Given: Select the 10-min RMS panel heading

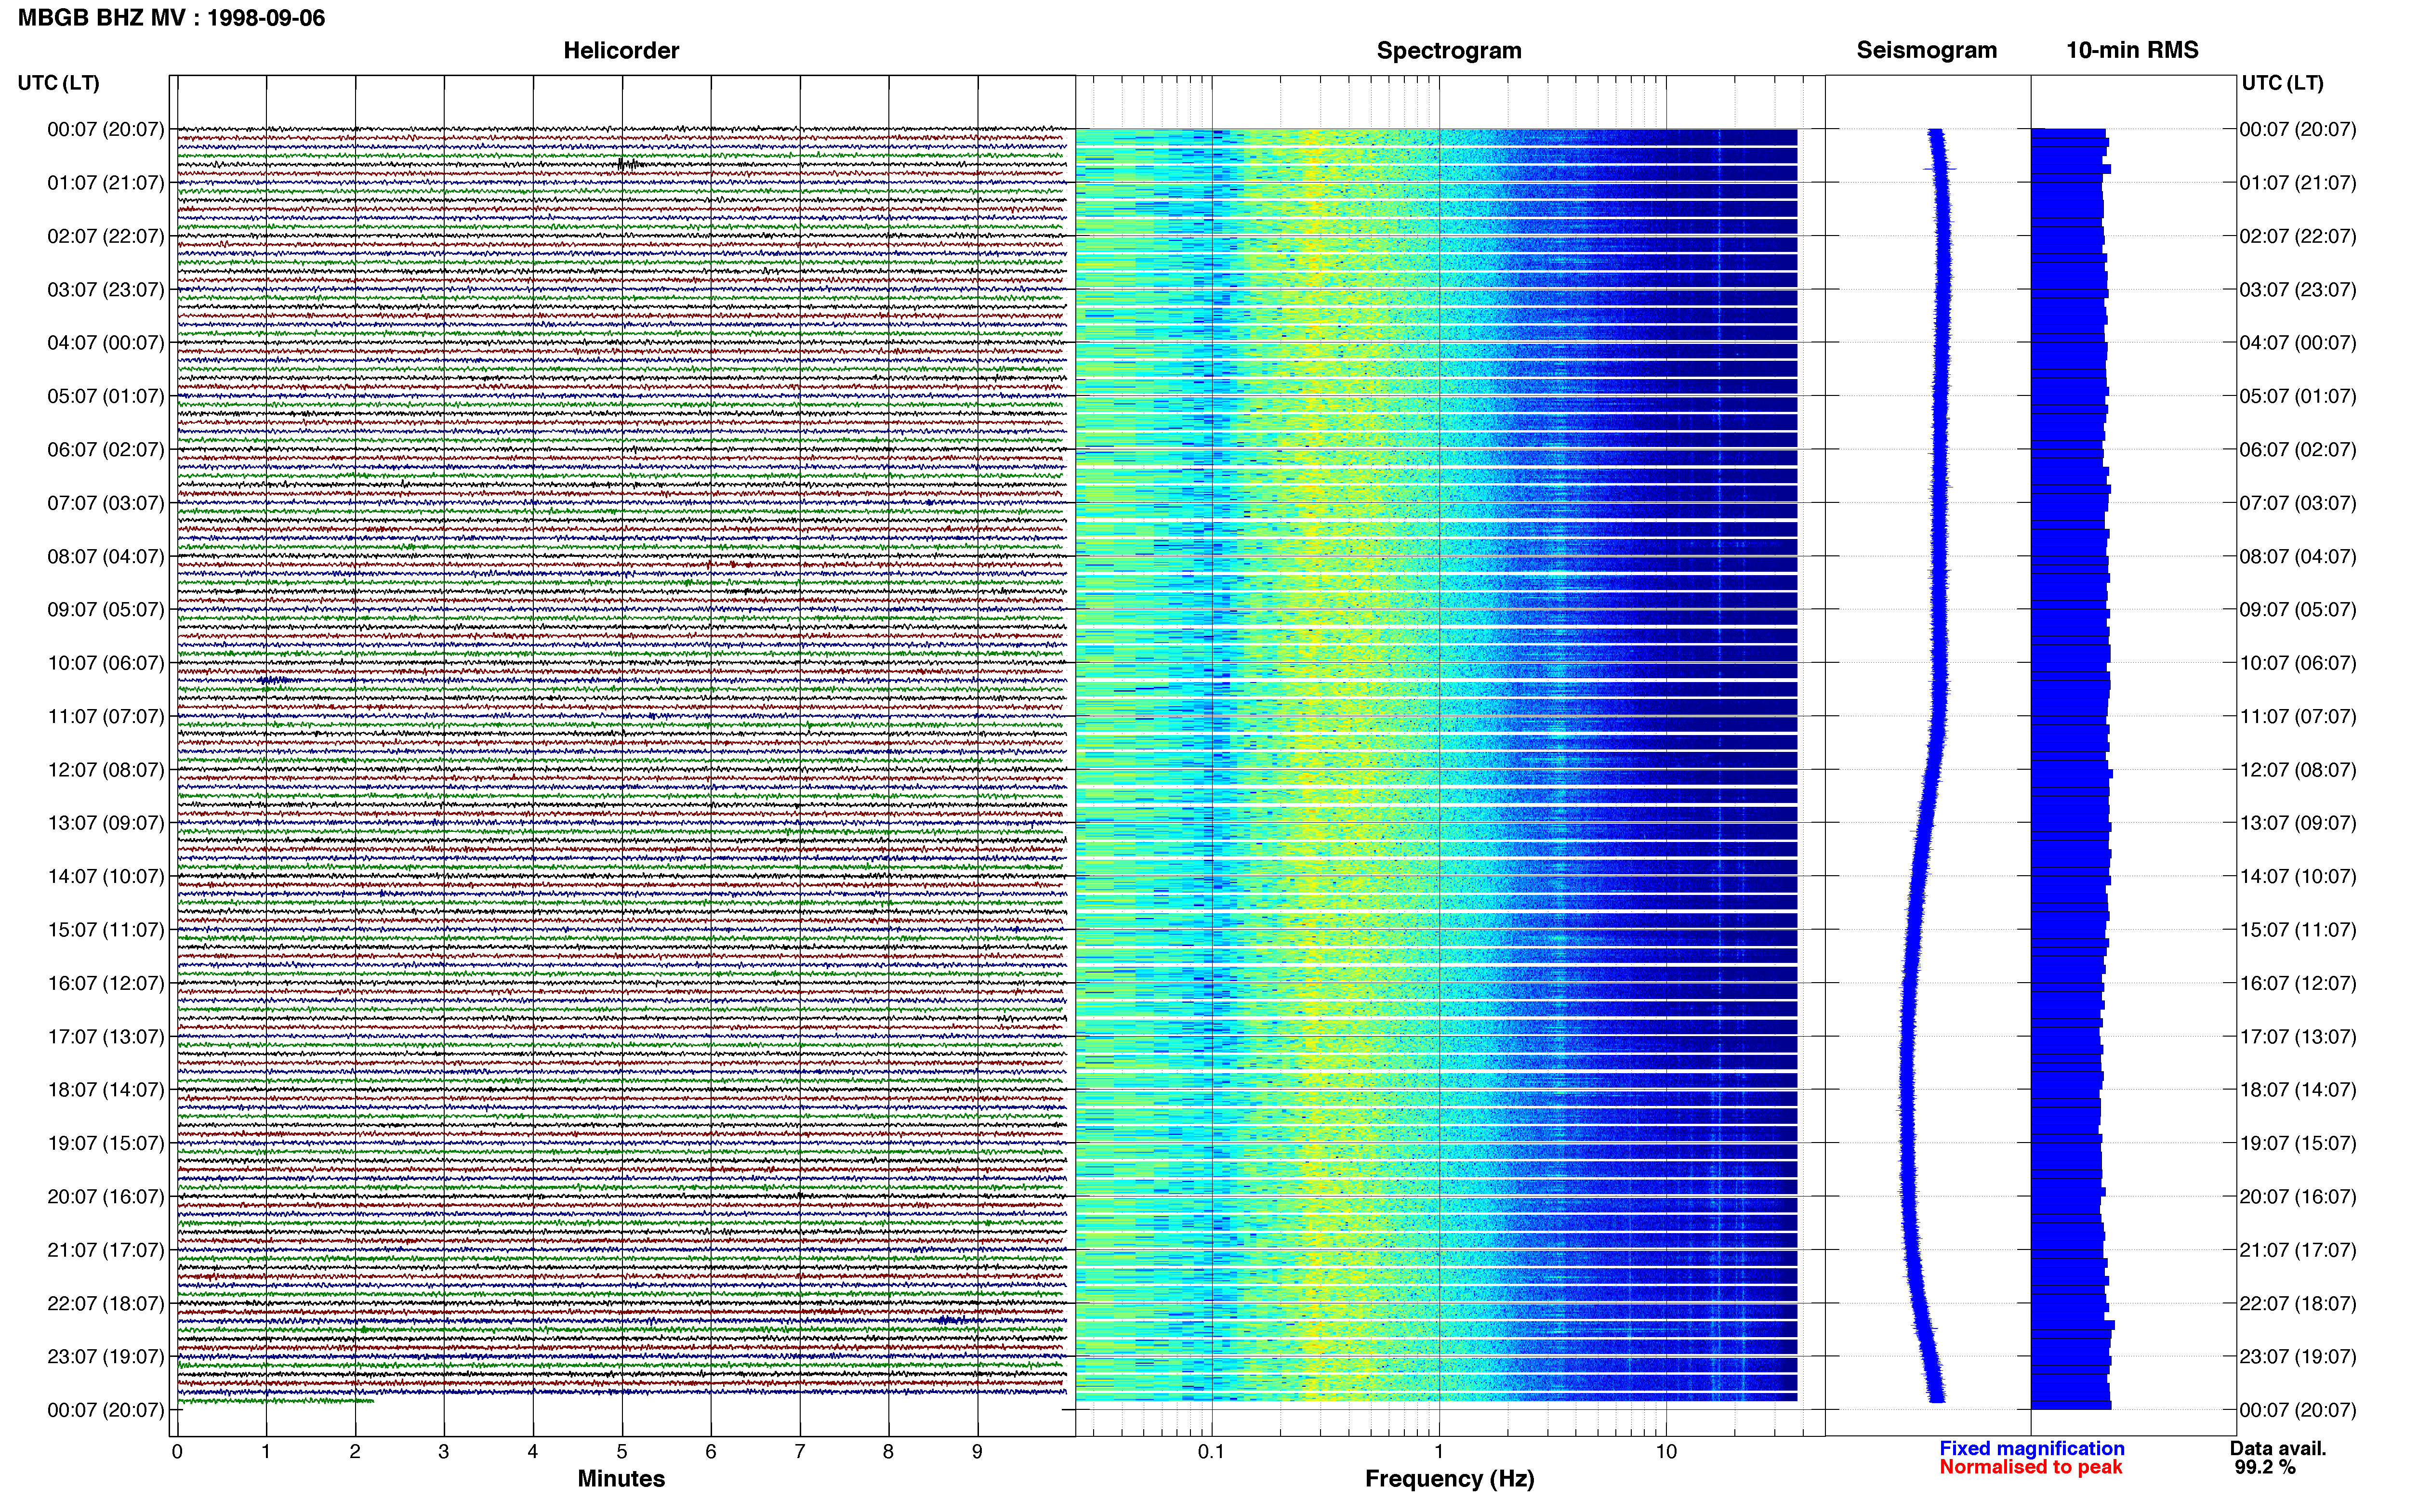Looking at the screenshot, I should point(2132,51).
